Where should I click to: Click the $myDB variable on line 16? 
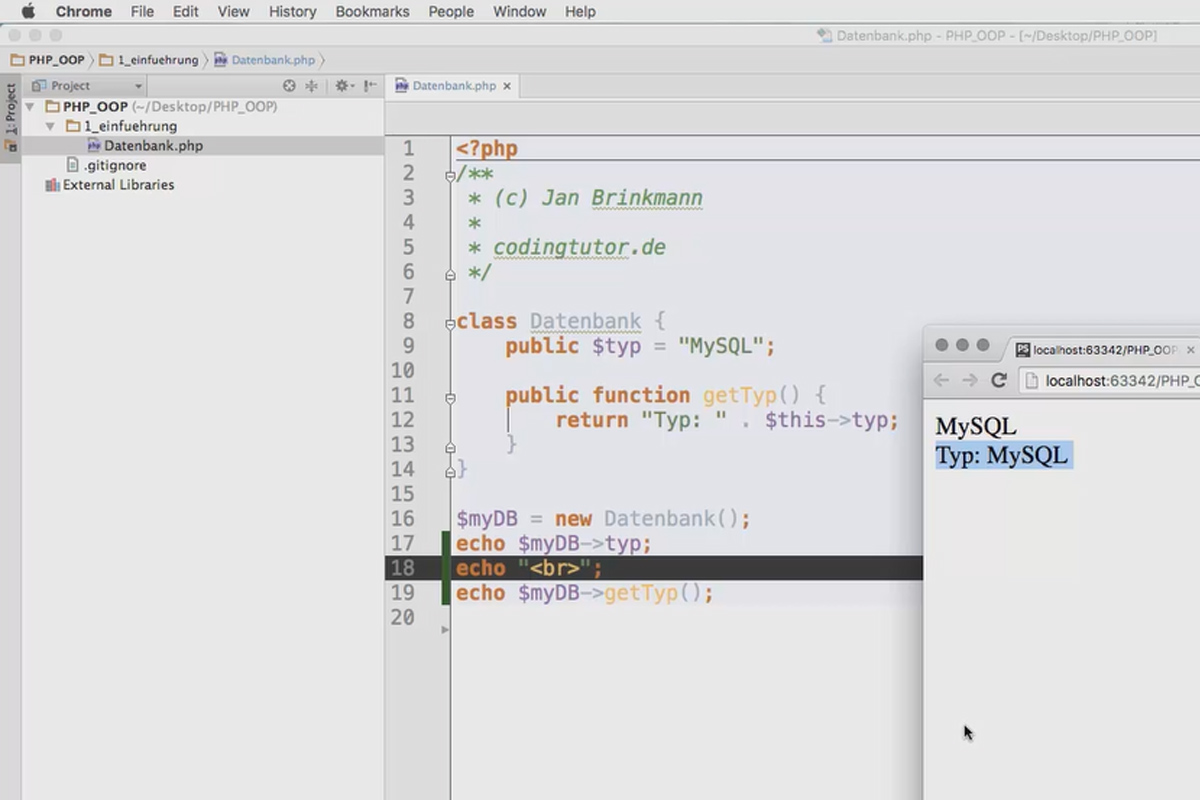point(487,519)
